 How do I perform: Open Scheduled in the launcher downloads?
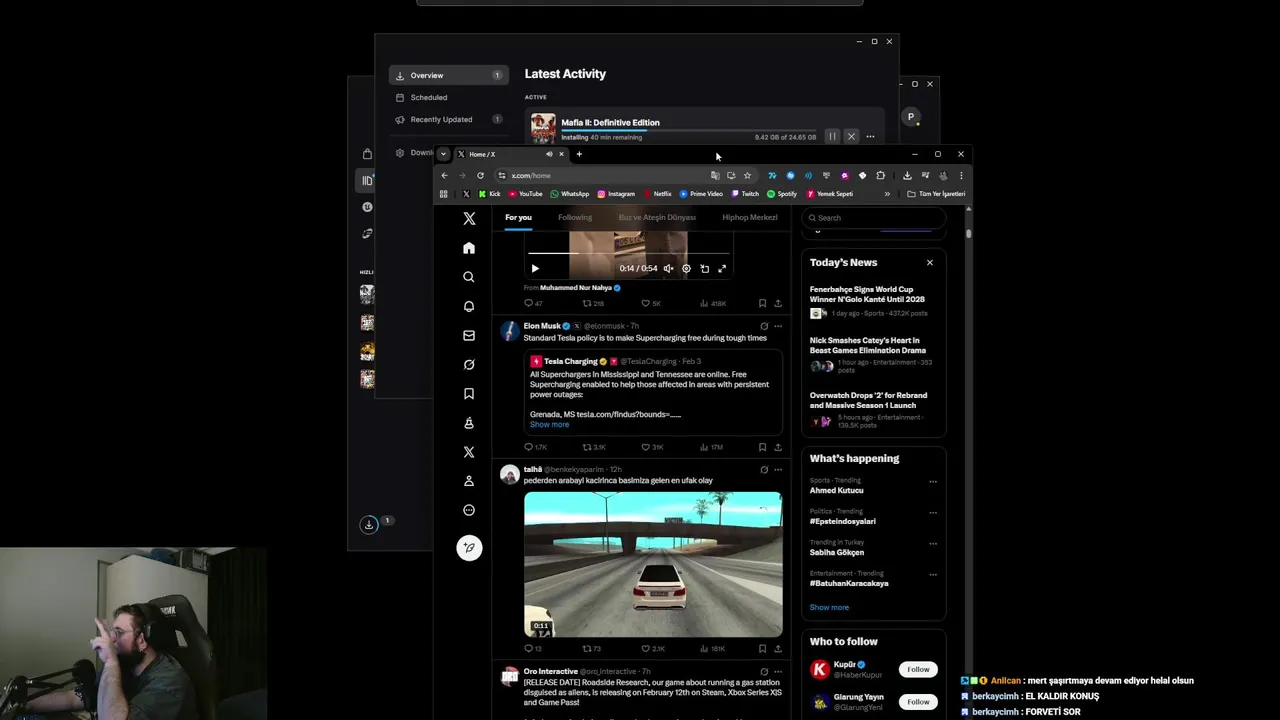tap(448, 97)
